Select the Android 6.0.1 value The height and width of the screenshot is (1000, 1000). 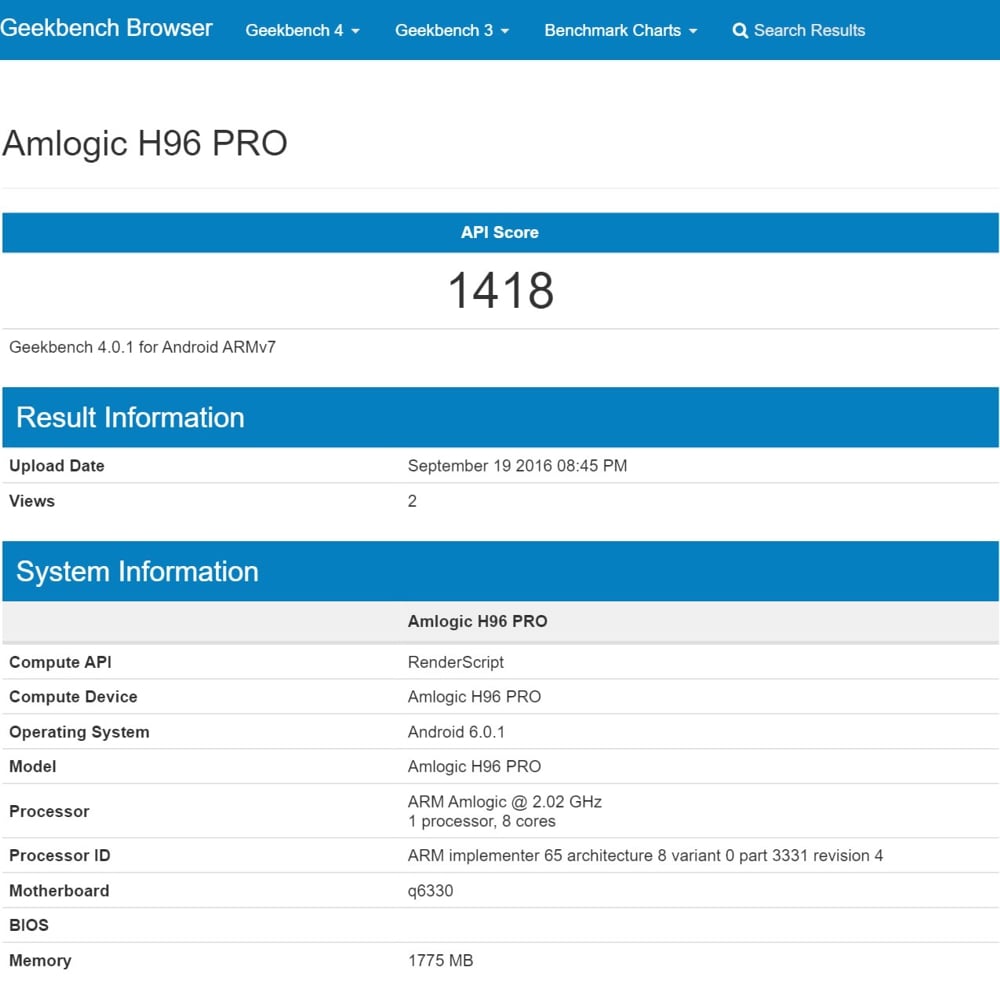(x=456, y=732)
